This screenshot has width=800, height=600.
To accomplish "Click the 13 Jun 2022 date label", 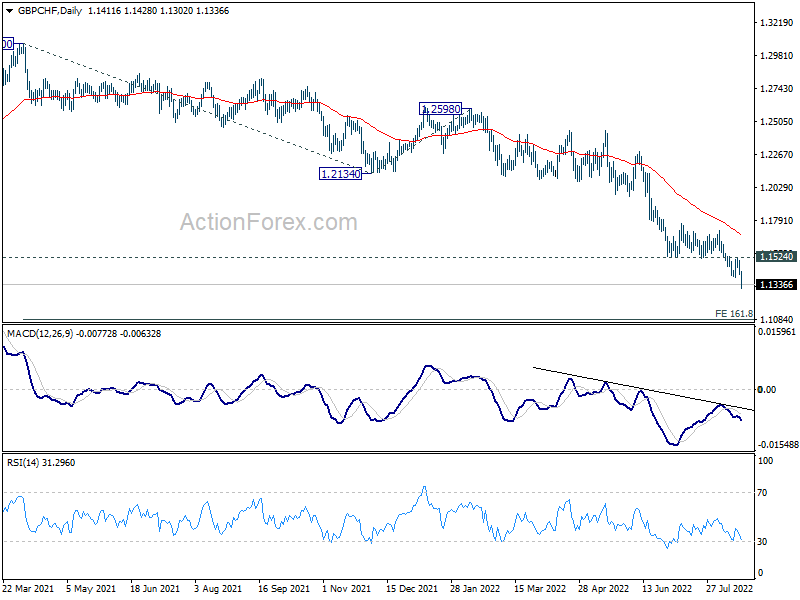I will coord(667,588).
